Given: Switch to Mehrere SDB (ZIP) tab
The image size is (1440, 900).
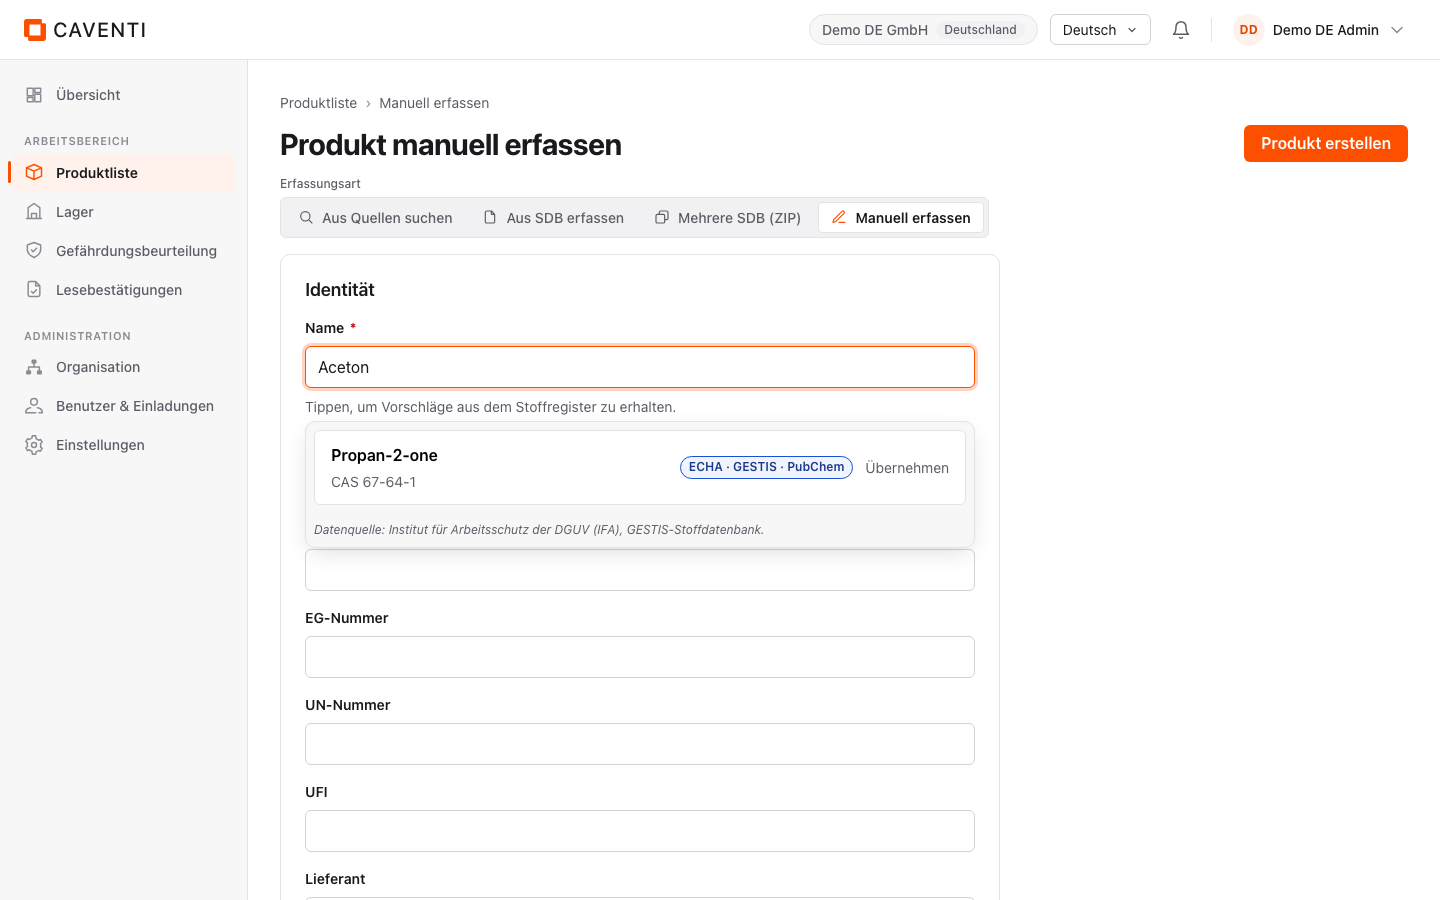Looking at the screenshot, I should (728, 217).
